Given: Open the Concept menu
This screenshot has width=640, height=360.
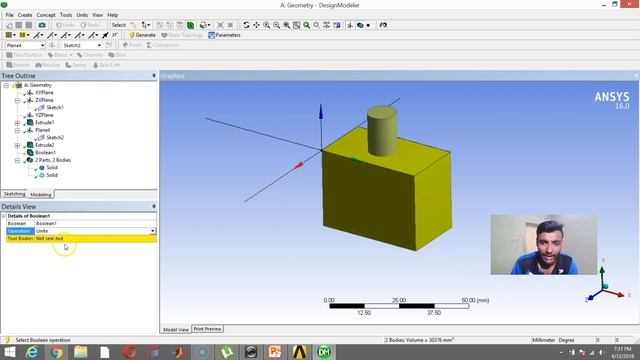Looking at the screenshot, I should [x=46, y=15].
